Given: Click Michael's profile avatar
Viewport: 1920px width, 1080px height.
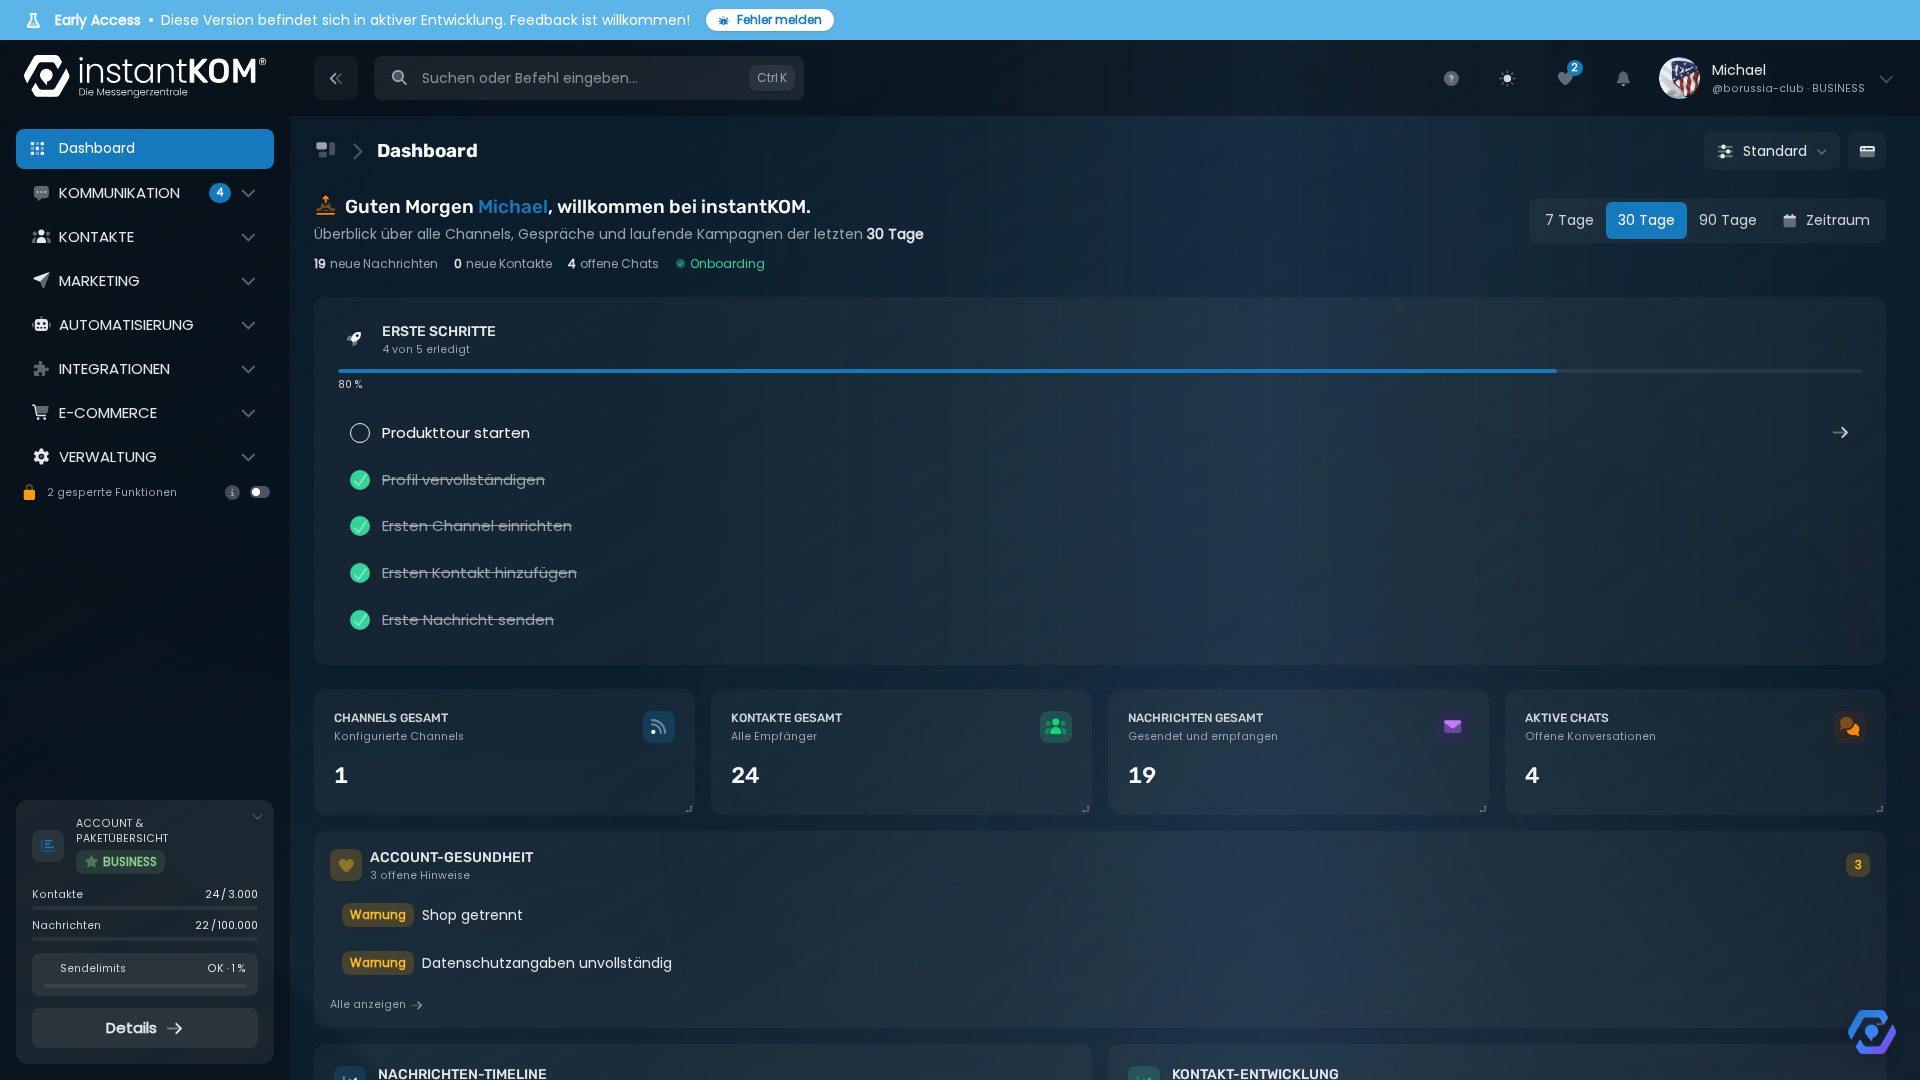Looking at the screenshot, I should (1679, 78).
